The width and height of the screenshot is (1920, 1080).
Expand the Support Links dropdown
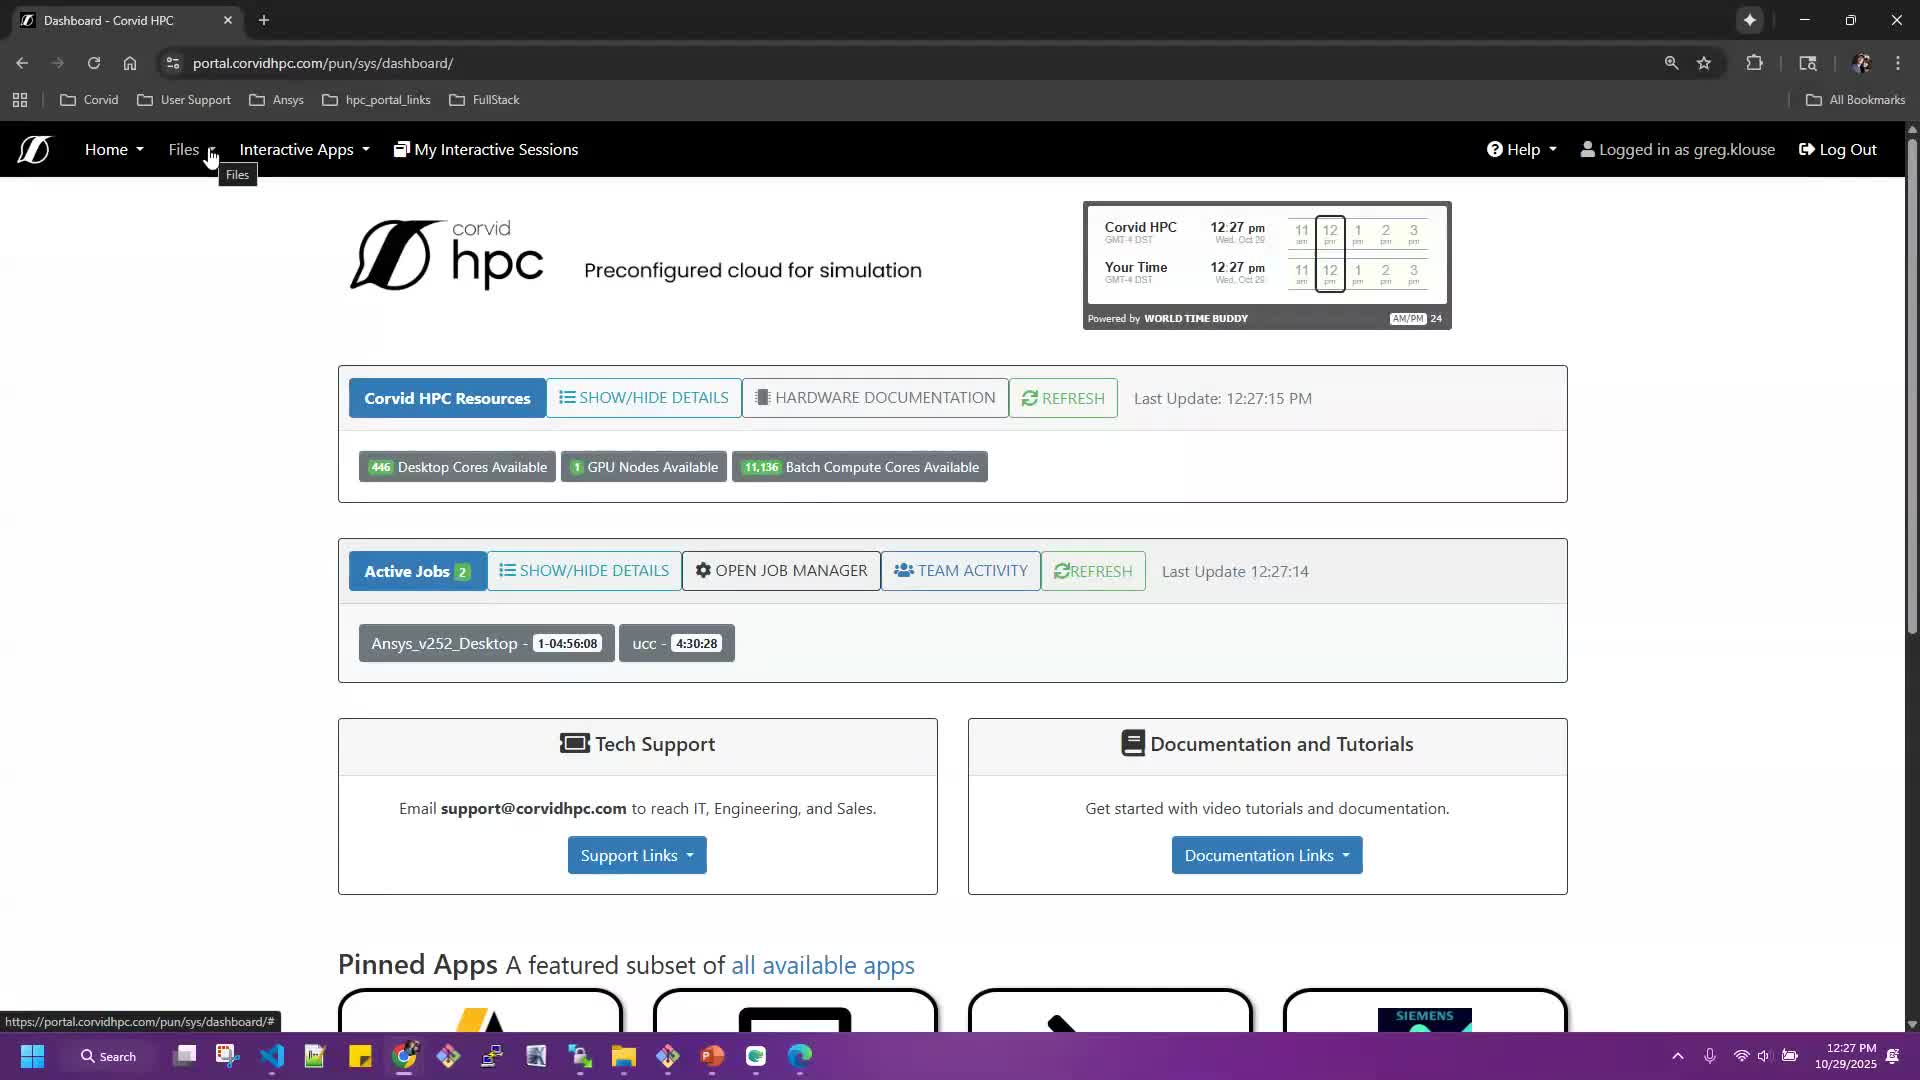point(637,855)
